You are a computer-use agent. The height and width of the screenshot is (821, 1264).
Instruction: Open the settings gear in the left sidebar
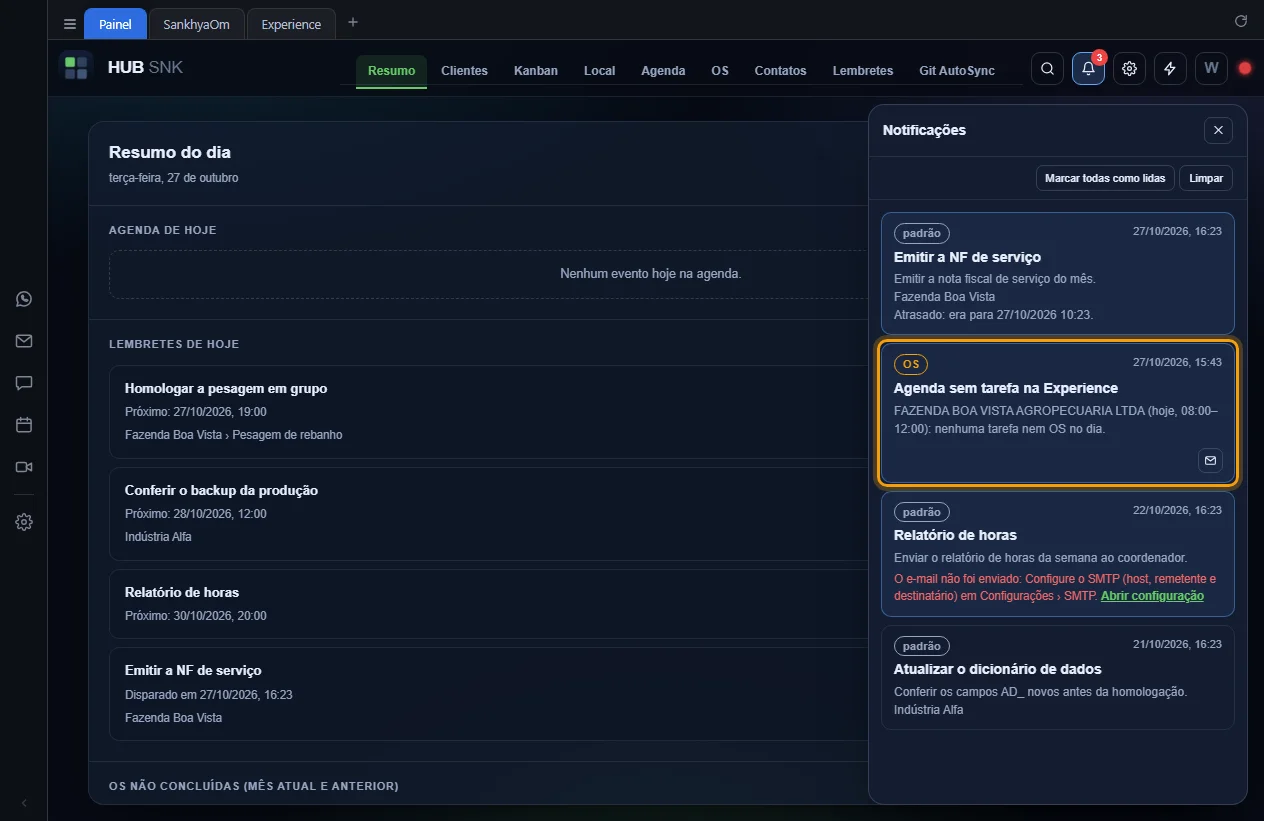click(x=24, y=522)
